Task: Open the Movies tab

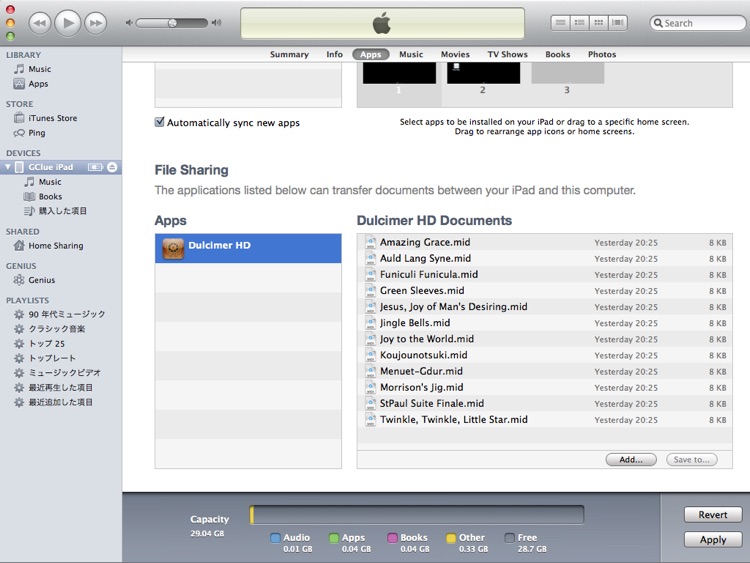Action: 455,55
